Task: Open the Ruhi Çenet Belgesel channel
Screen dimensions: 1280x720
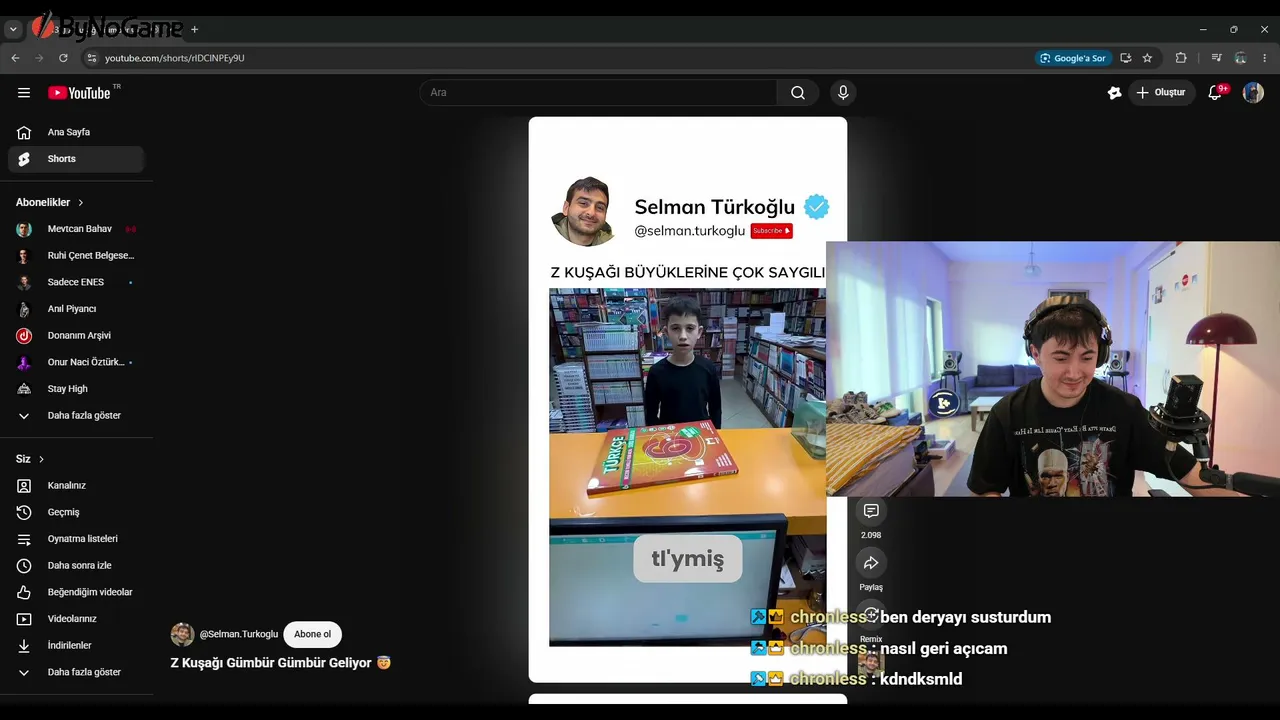Action: [x=77, y=256]
